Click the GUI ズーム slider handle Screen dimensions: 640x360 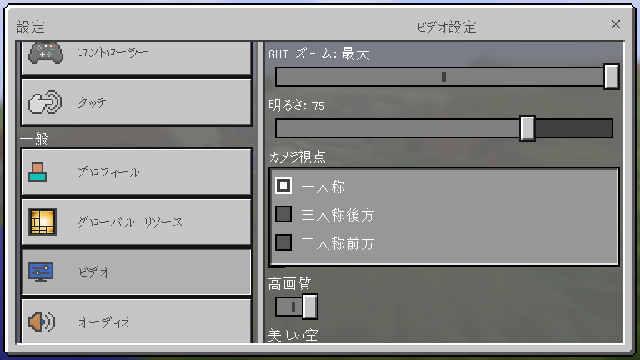(611, 76)
